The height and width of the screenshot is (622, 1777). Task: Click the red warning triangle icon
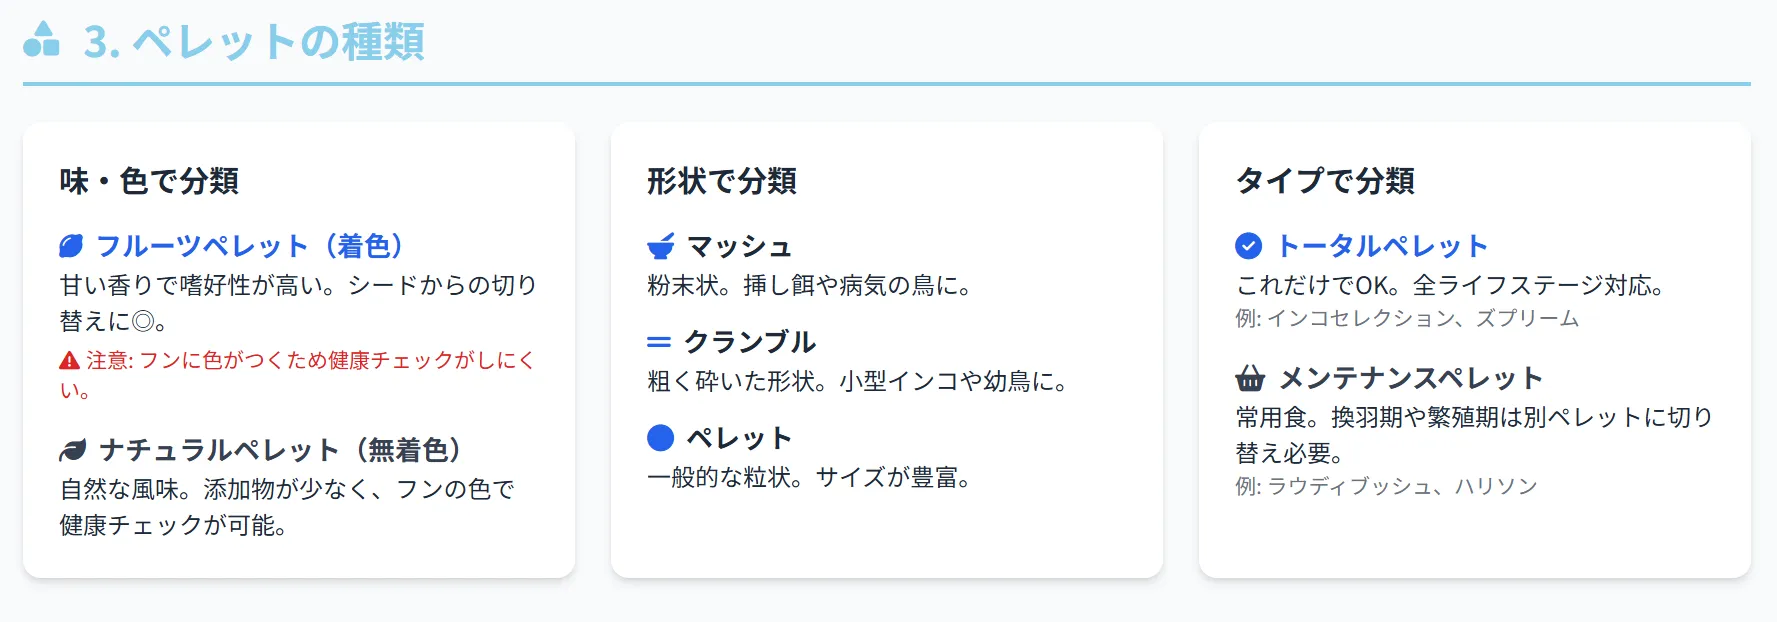pyautogui.click(x=69, y=361)
